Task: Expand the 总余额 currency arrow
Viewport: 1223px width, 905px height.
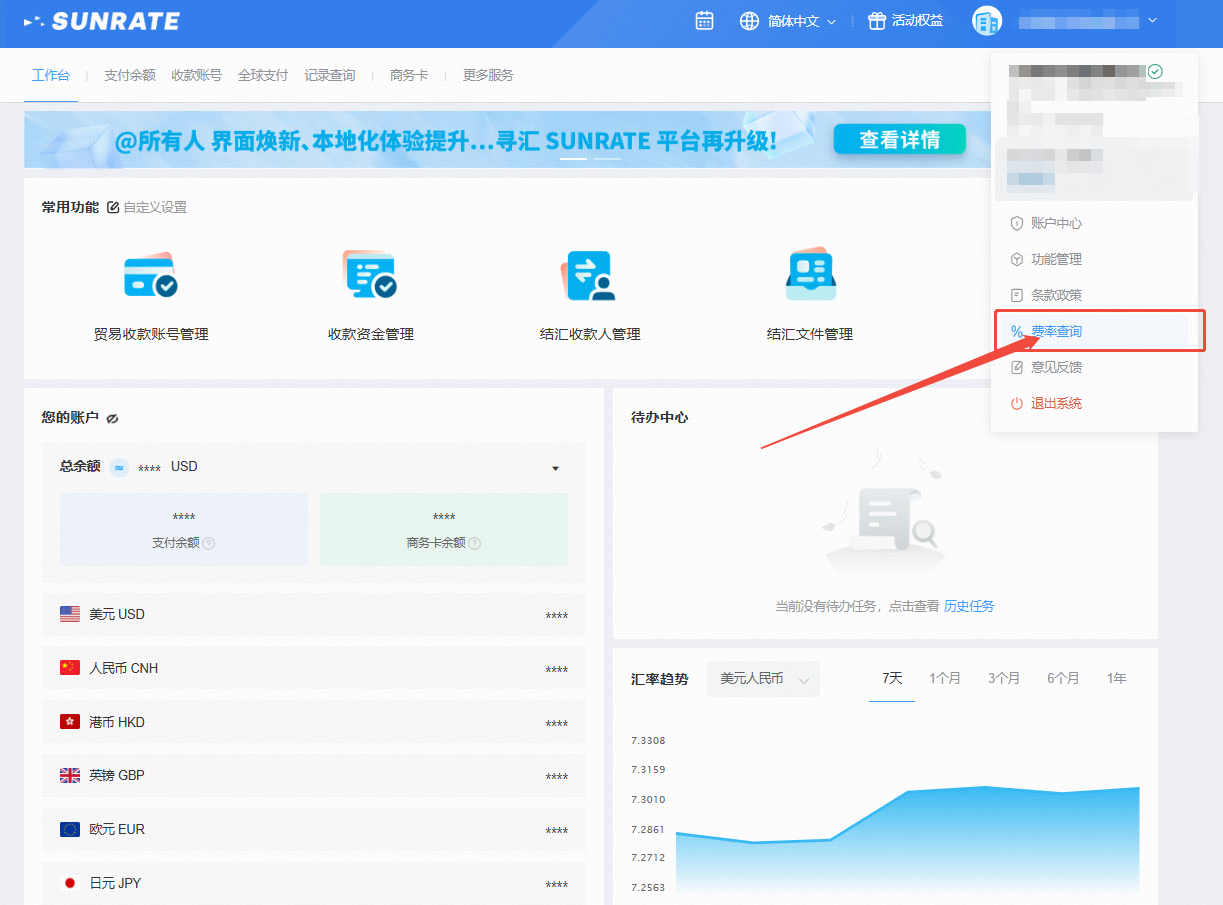Action: pos(556,468)
